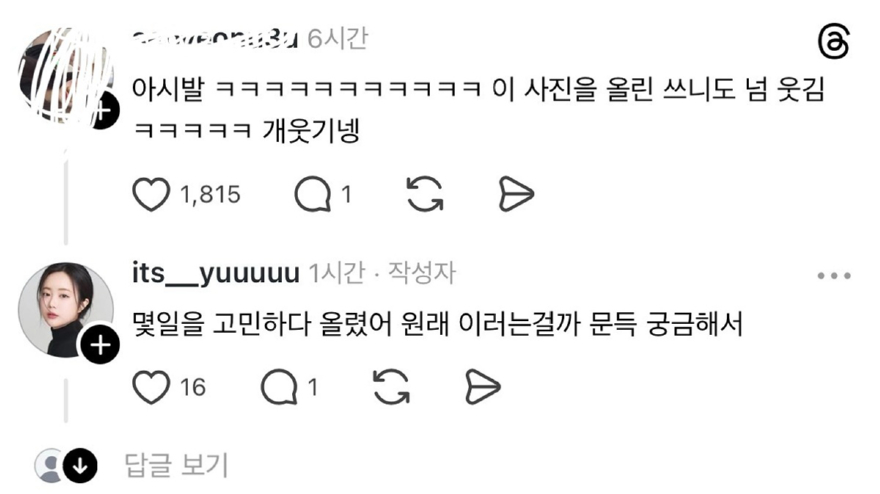Follow its__yuuuuu with the plus badge
Image resolution: width=880 pixels, height=494 pixels.
(100, 345)
